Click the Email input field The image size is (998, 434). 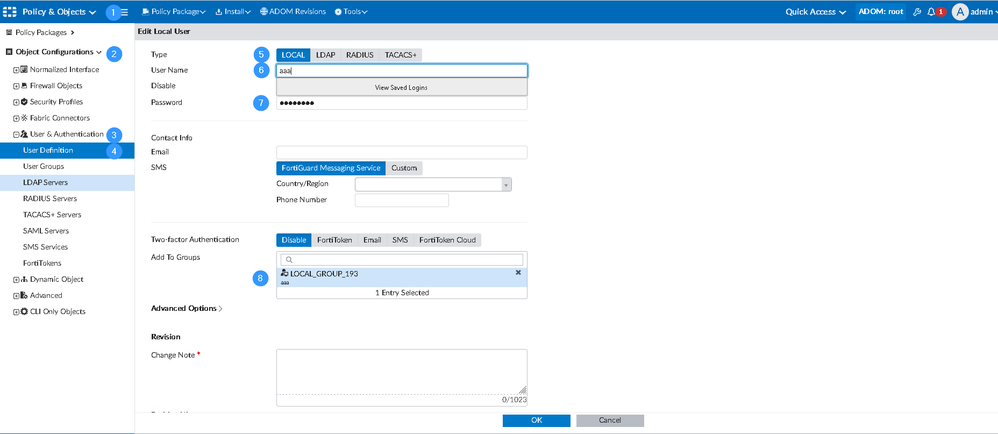(x=402, y=152)
